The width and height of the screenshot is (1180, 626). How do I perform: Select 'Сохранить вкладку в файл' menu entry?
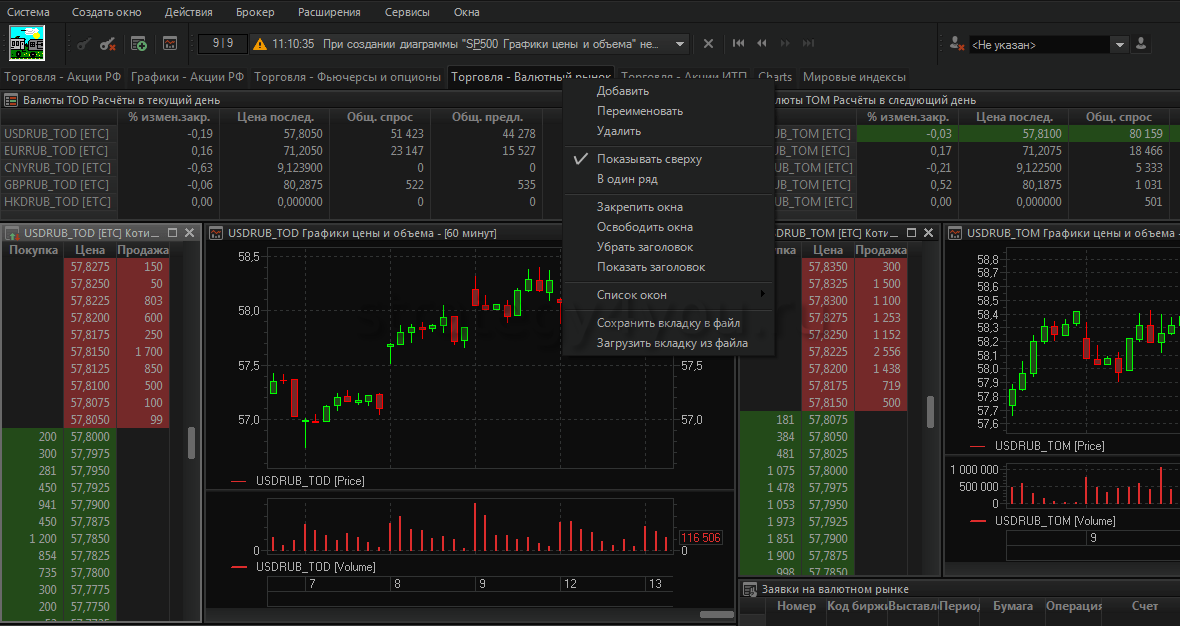click(x=668, y=323)
